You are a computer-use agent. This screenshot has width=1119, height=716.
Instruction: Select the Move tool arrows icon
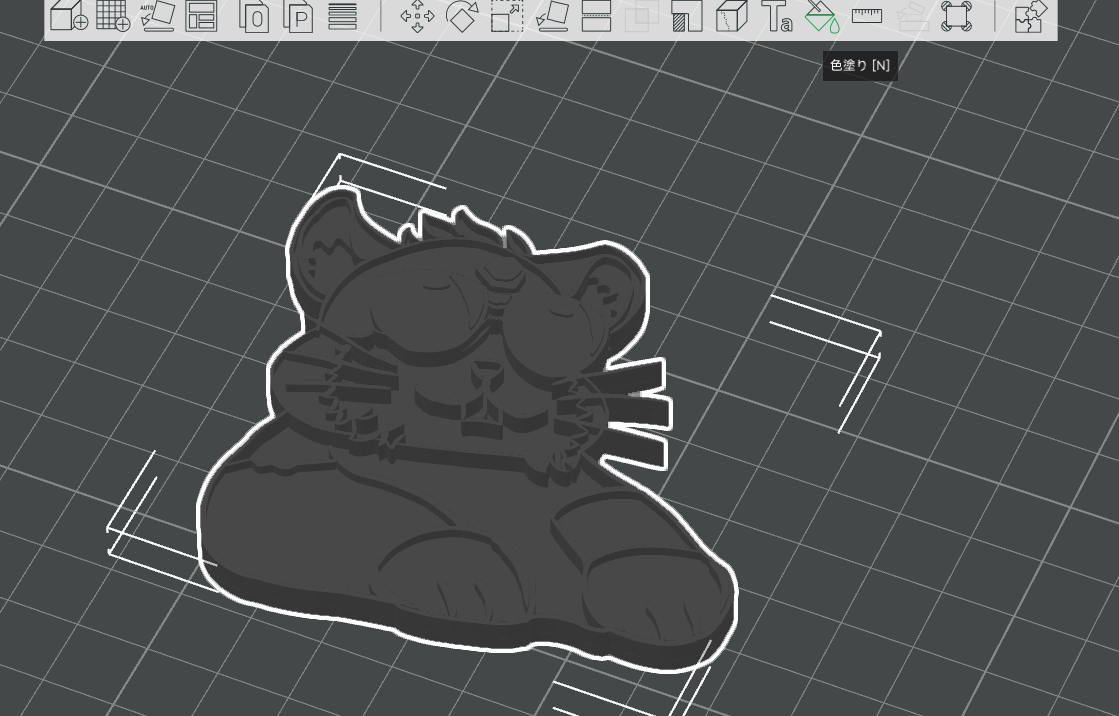[417, 16]
